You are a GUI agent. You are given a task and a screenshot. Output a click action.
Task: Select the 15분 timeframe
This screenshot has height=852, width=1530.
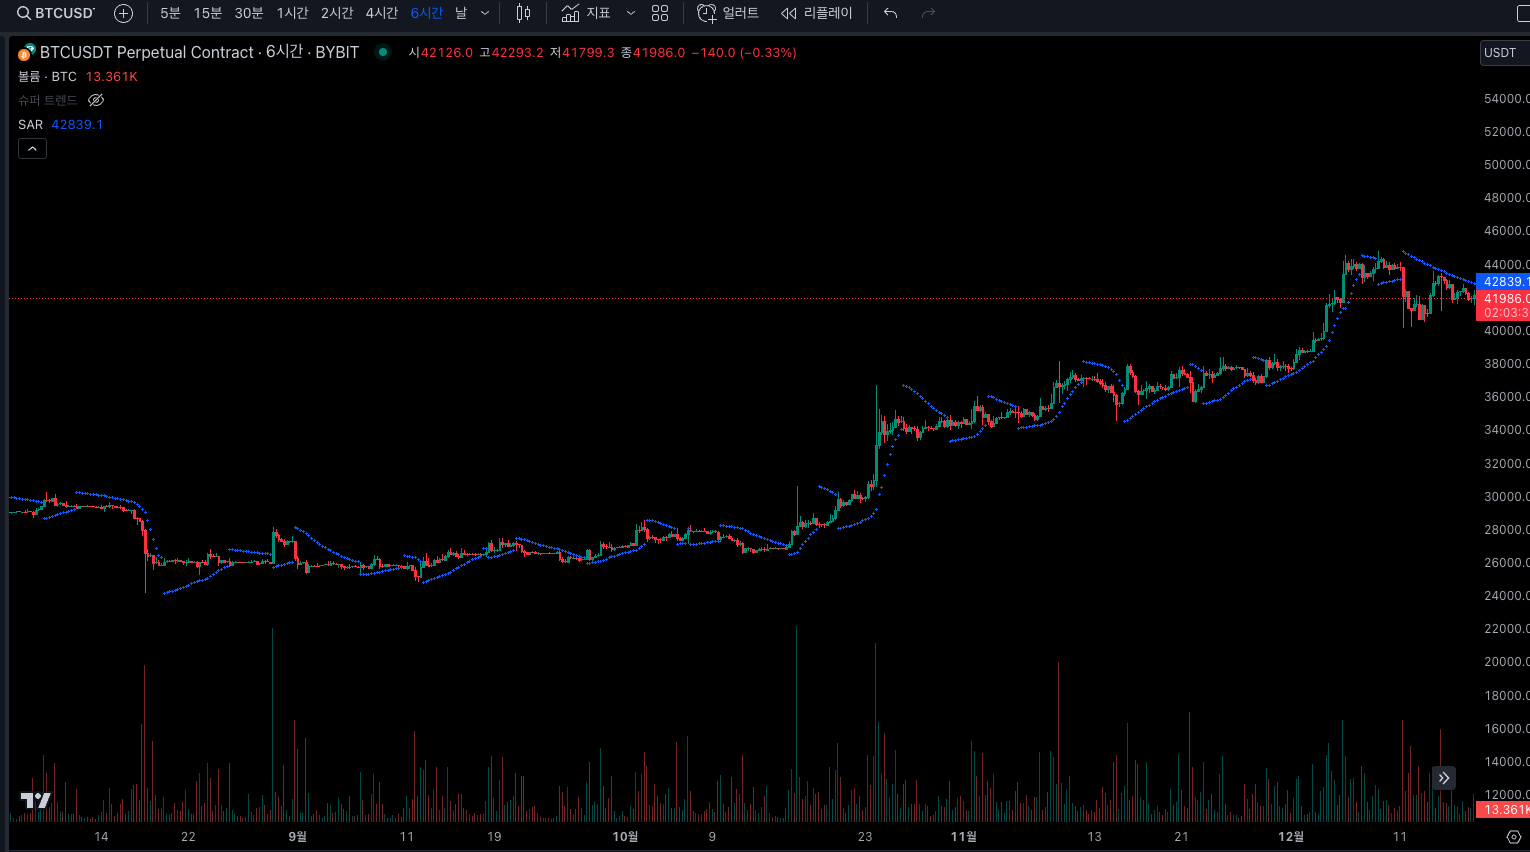207,13
